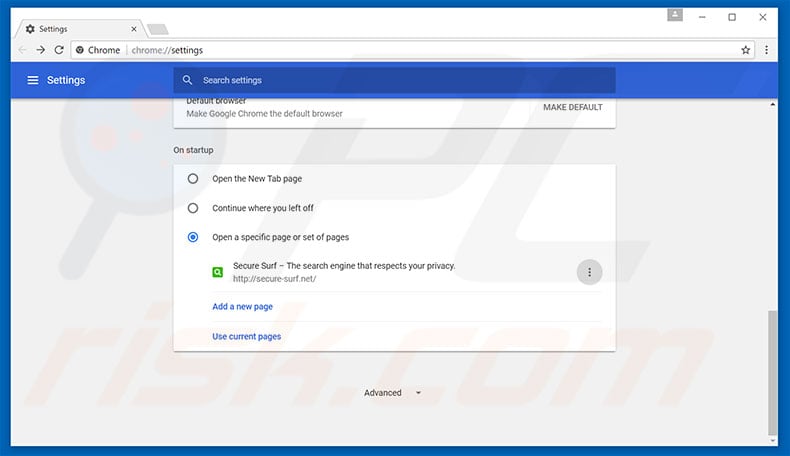The image size is (790, 456).
Task: Click the http://secure-surf.net/ URL text
Action: tap(275, 279)
